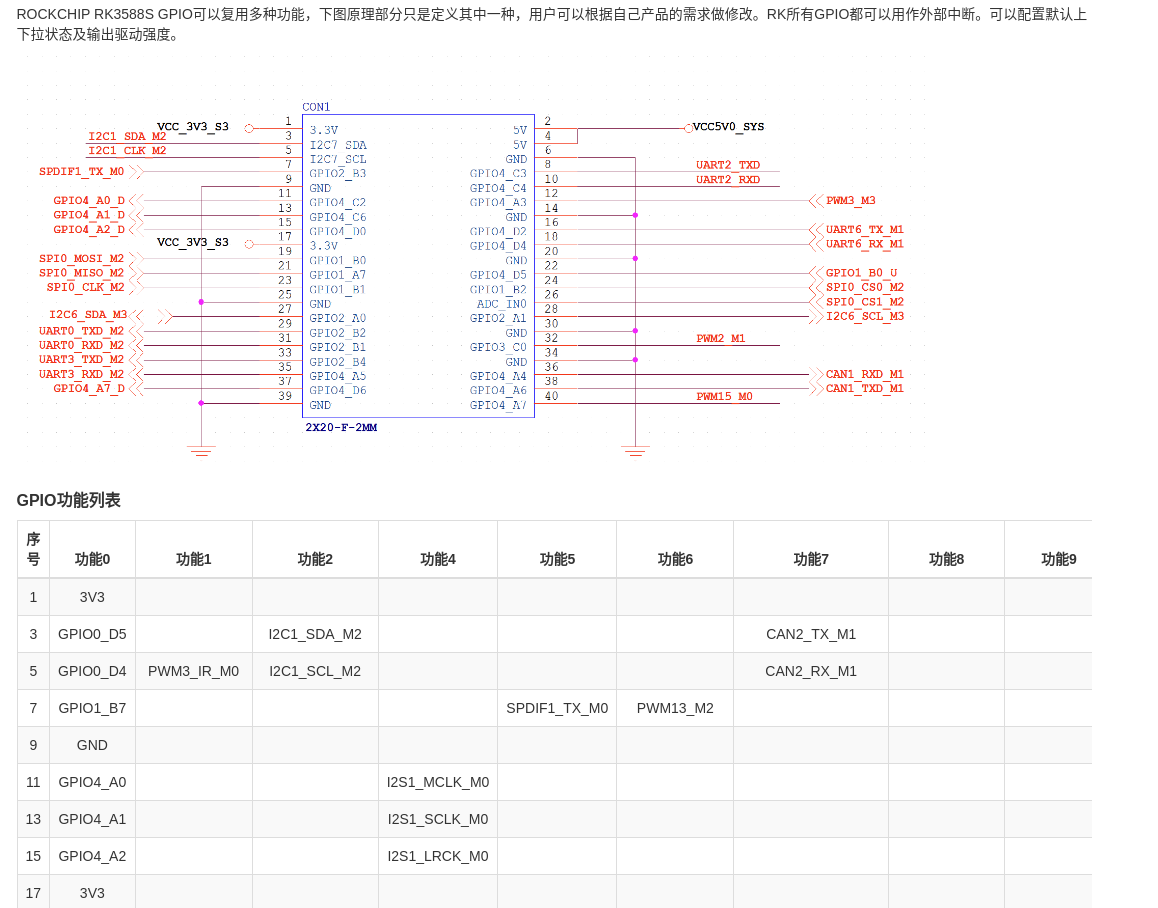The width and height of the screenshot is (1158, 908).
Task: Click the PWM15_M0 net label
Action: pos(724,397)
